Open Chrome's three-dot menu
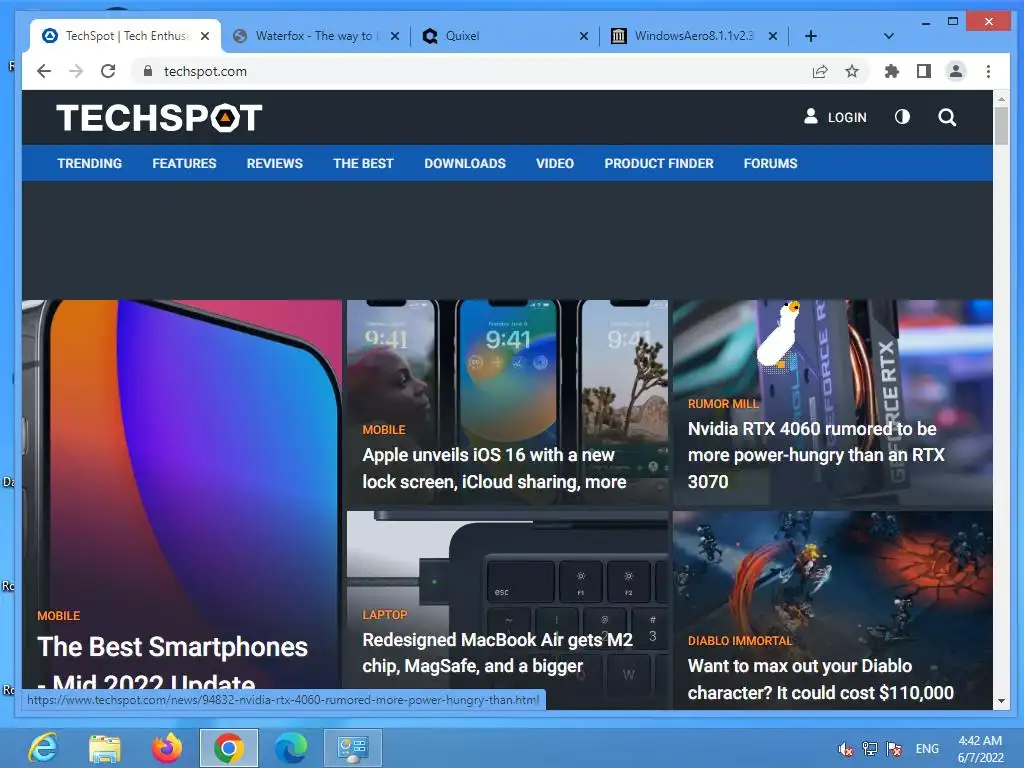 coord(988,71)
